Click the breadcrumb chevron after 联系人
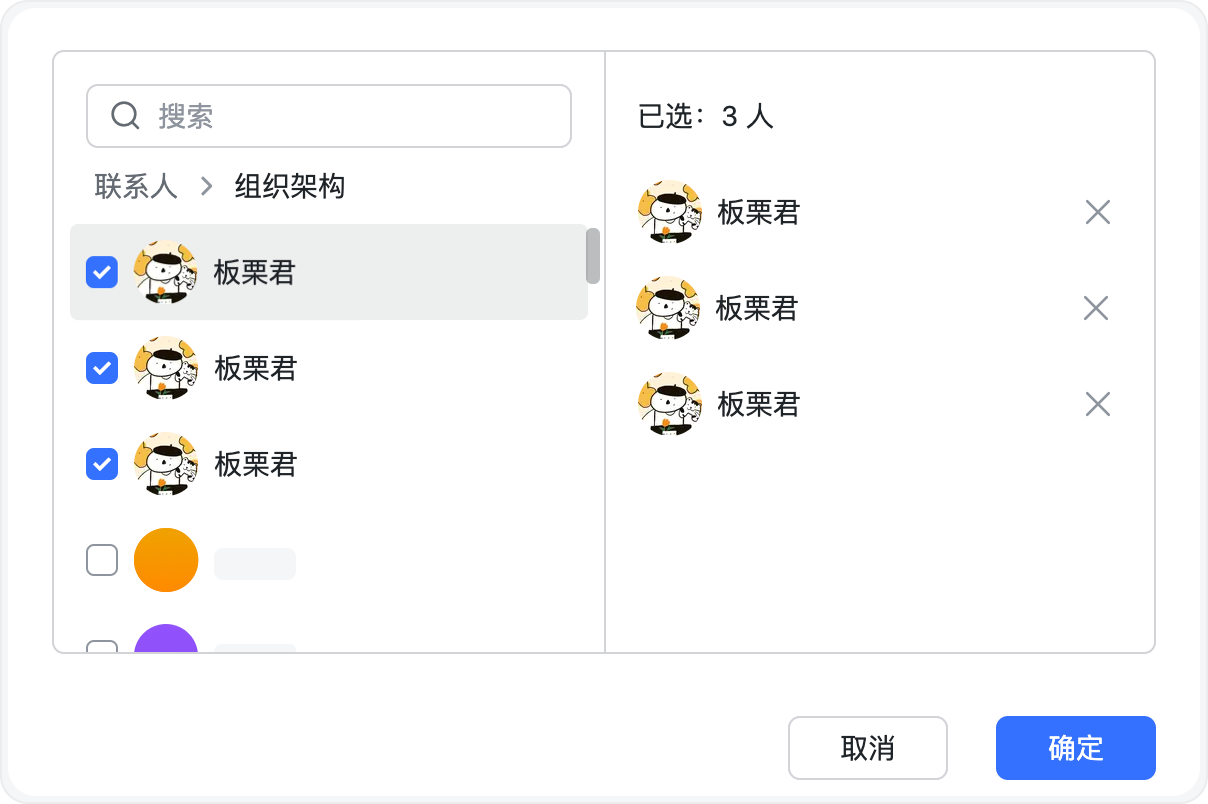This screenshot has height=804, width=1208. 207,186
